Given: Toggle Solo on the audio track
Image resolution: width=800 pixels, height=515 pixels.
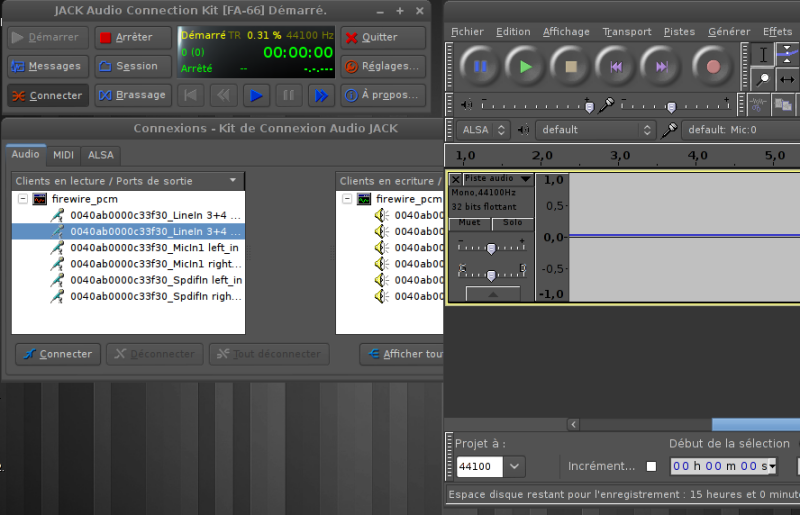Looking at the screenshot, I should [x=512, y=223].
